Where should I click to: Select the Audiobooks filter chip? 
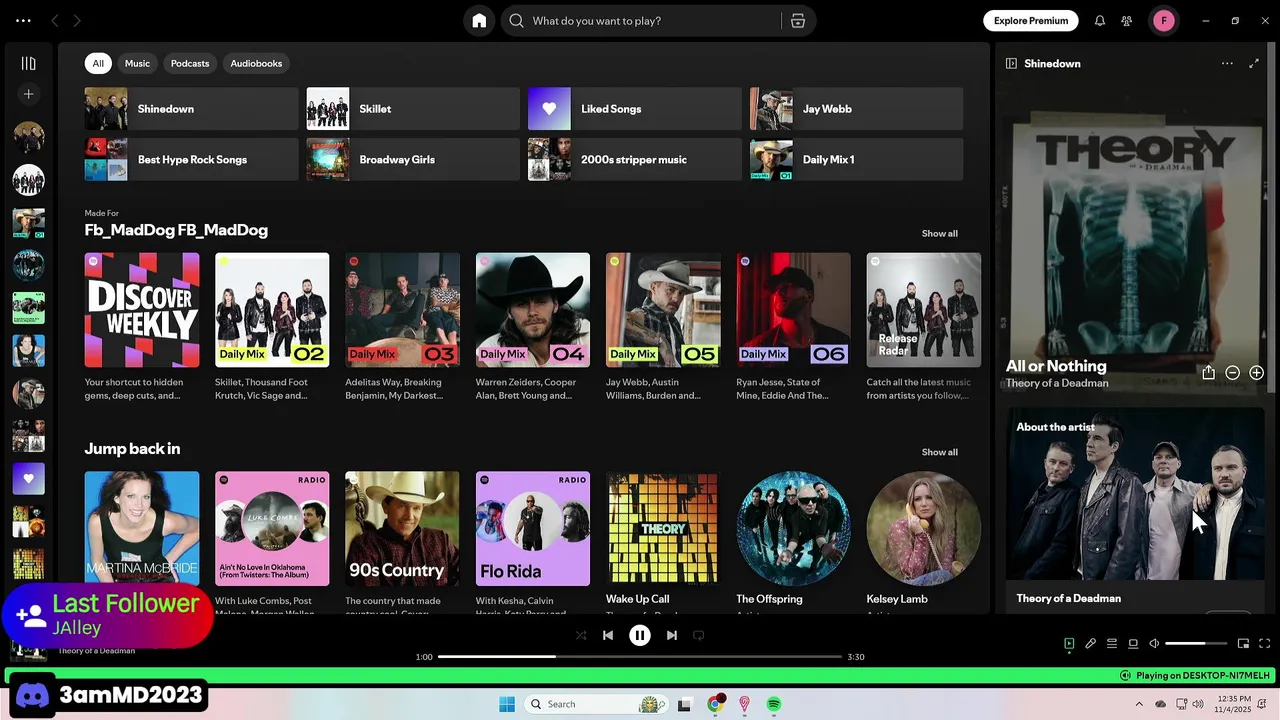click(256, 63)
